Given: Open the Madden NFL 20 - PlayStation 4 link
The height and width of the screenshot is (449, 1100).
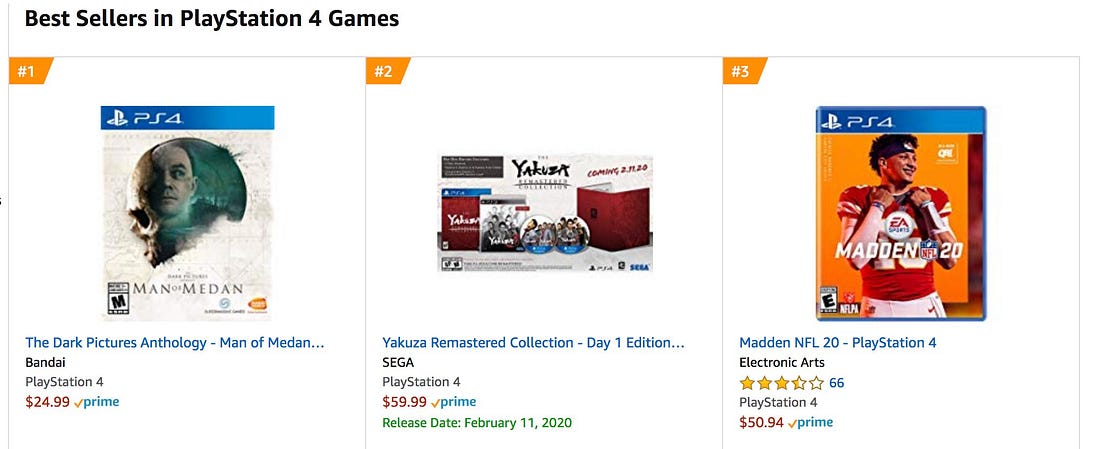Looking at the screenshot, I should tap(838, 342).
